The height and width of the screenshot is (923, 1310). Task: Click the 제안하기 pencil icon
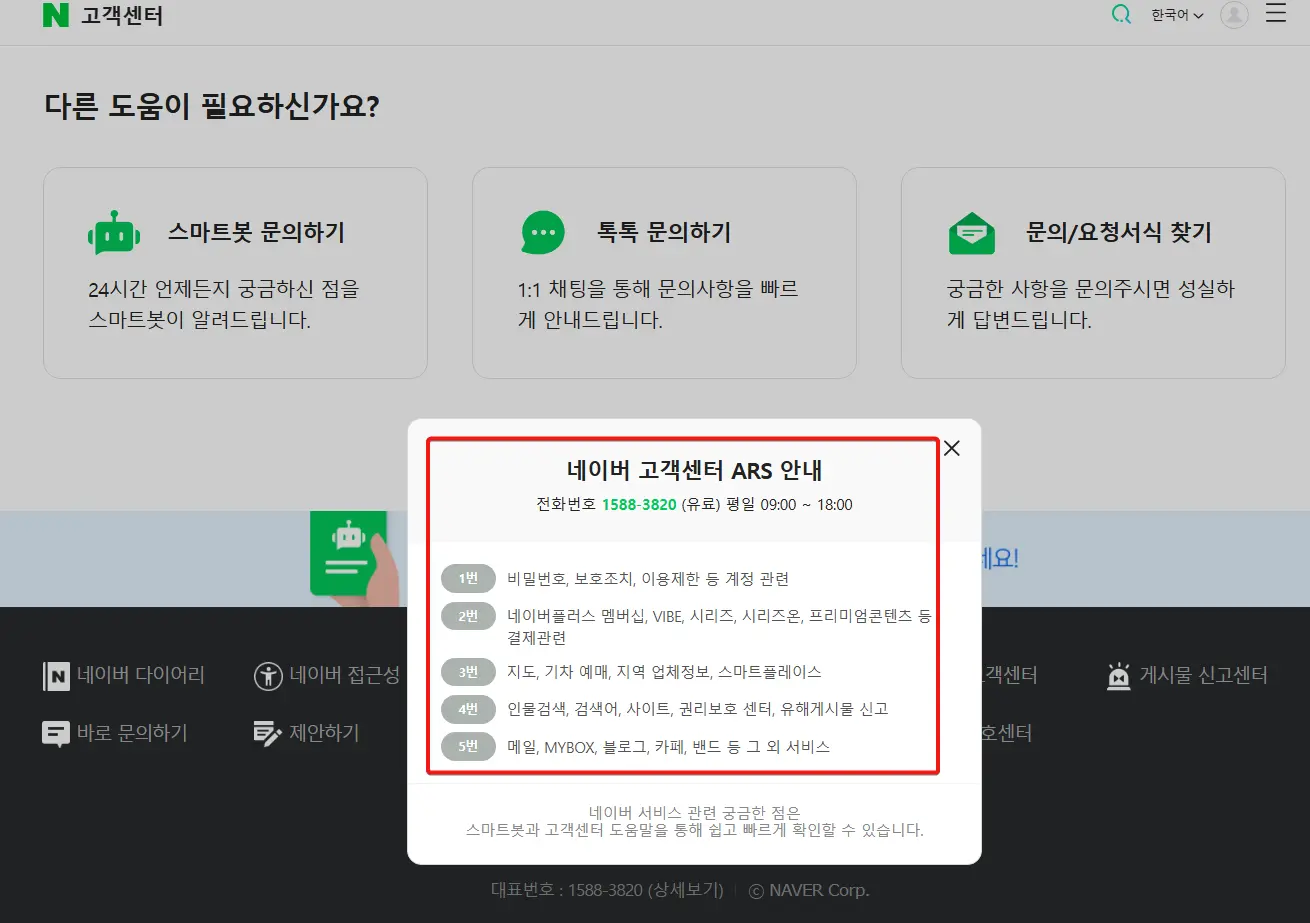click(x=268, y=734)
